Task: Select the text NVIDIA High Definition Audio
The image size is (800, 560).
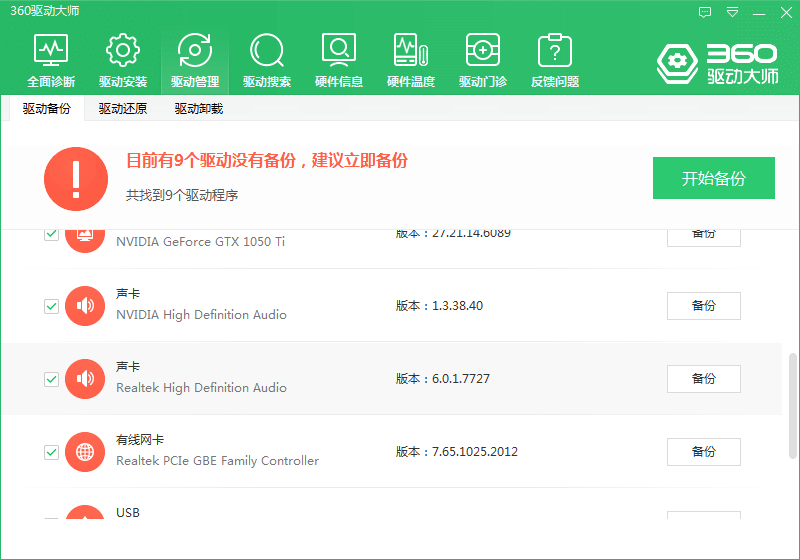Action: click(201, 315)
